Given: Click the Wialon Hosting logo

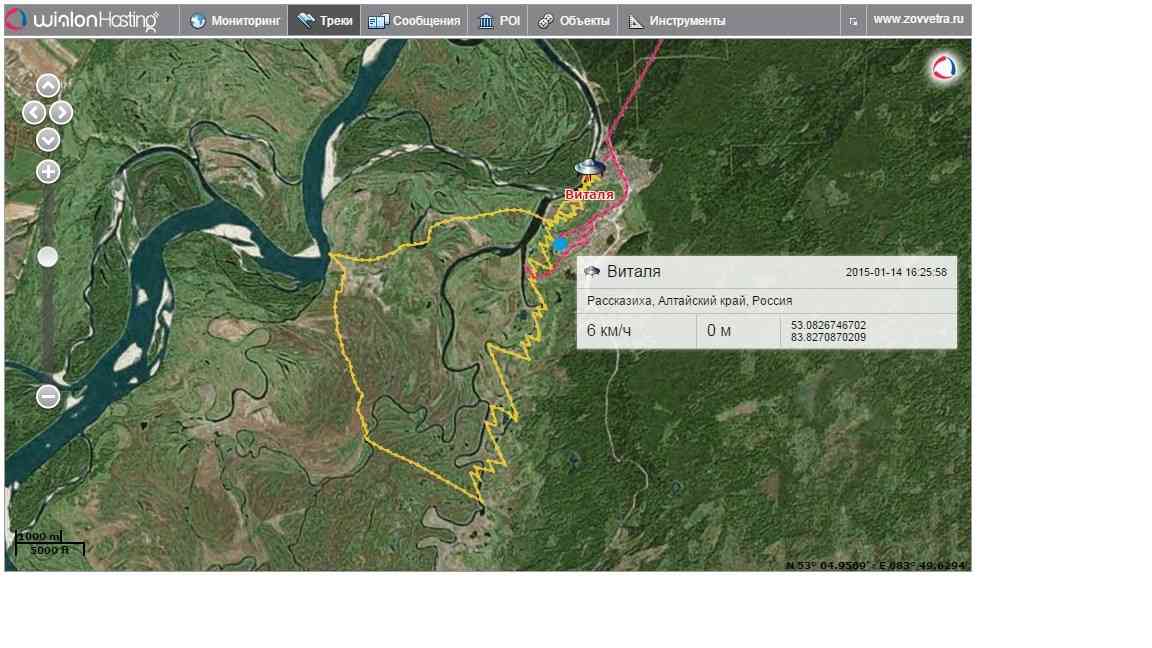Looking at the screenshot, I should (x=84, y=20).
